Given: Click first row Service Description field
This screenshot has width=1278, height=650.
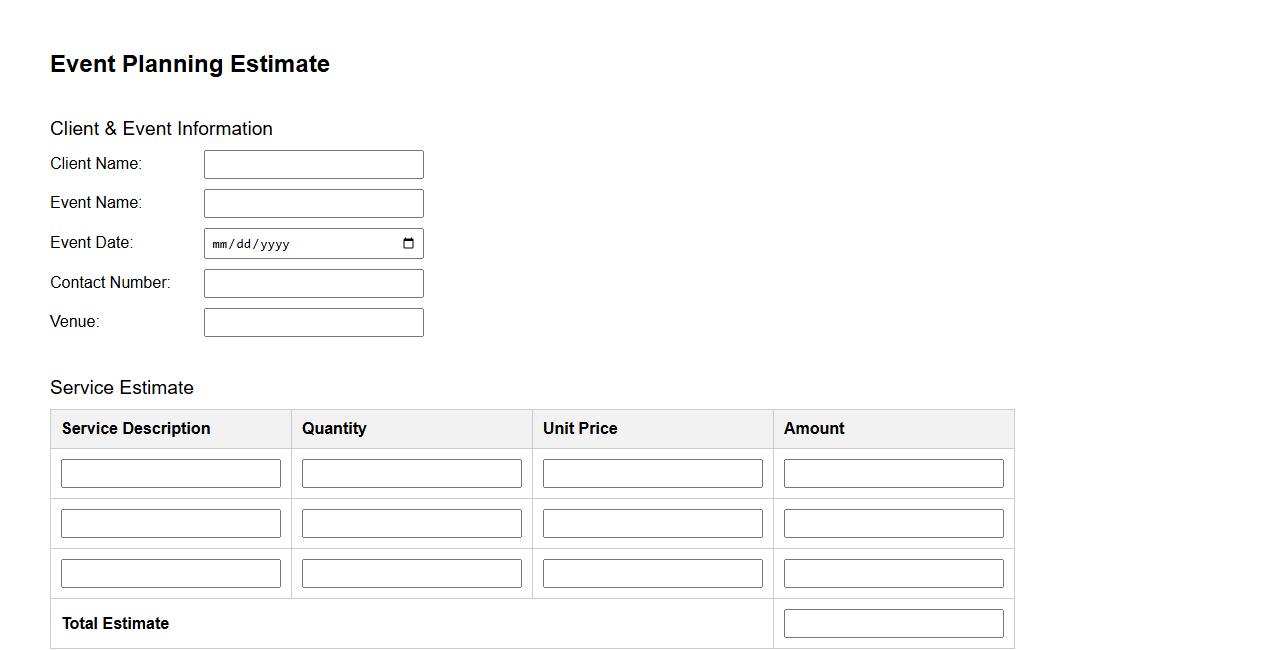Looking at the screenshot, I should (x=171, y=474).
